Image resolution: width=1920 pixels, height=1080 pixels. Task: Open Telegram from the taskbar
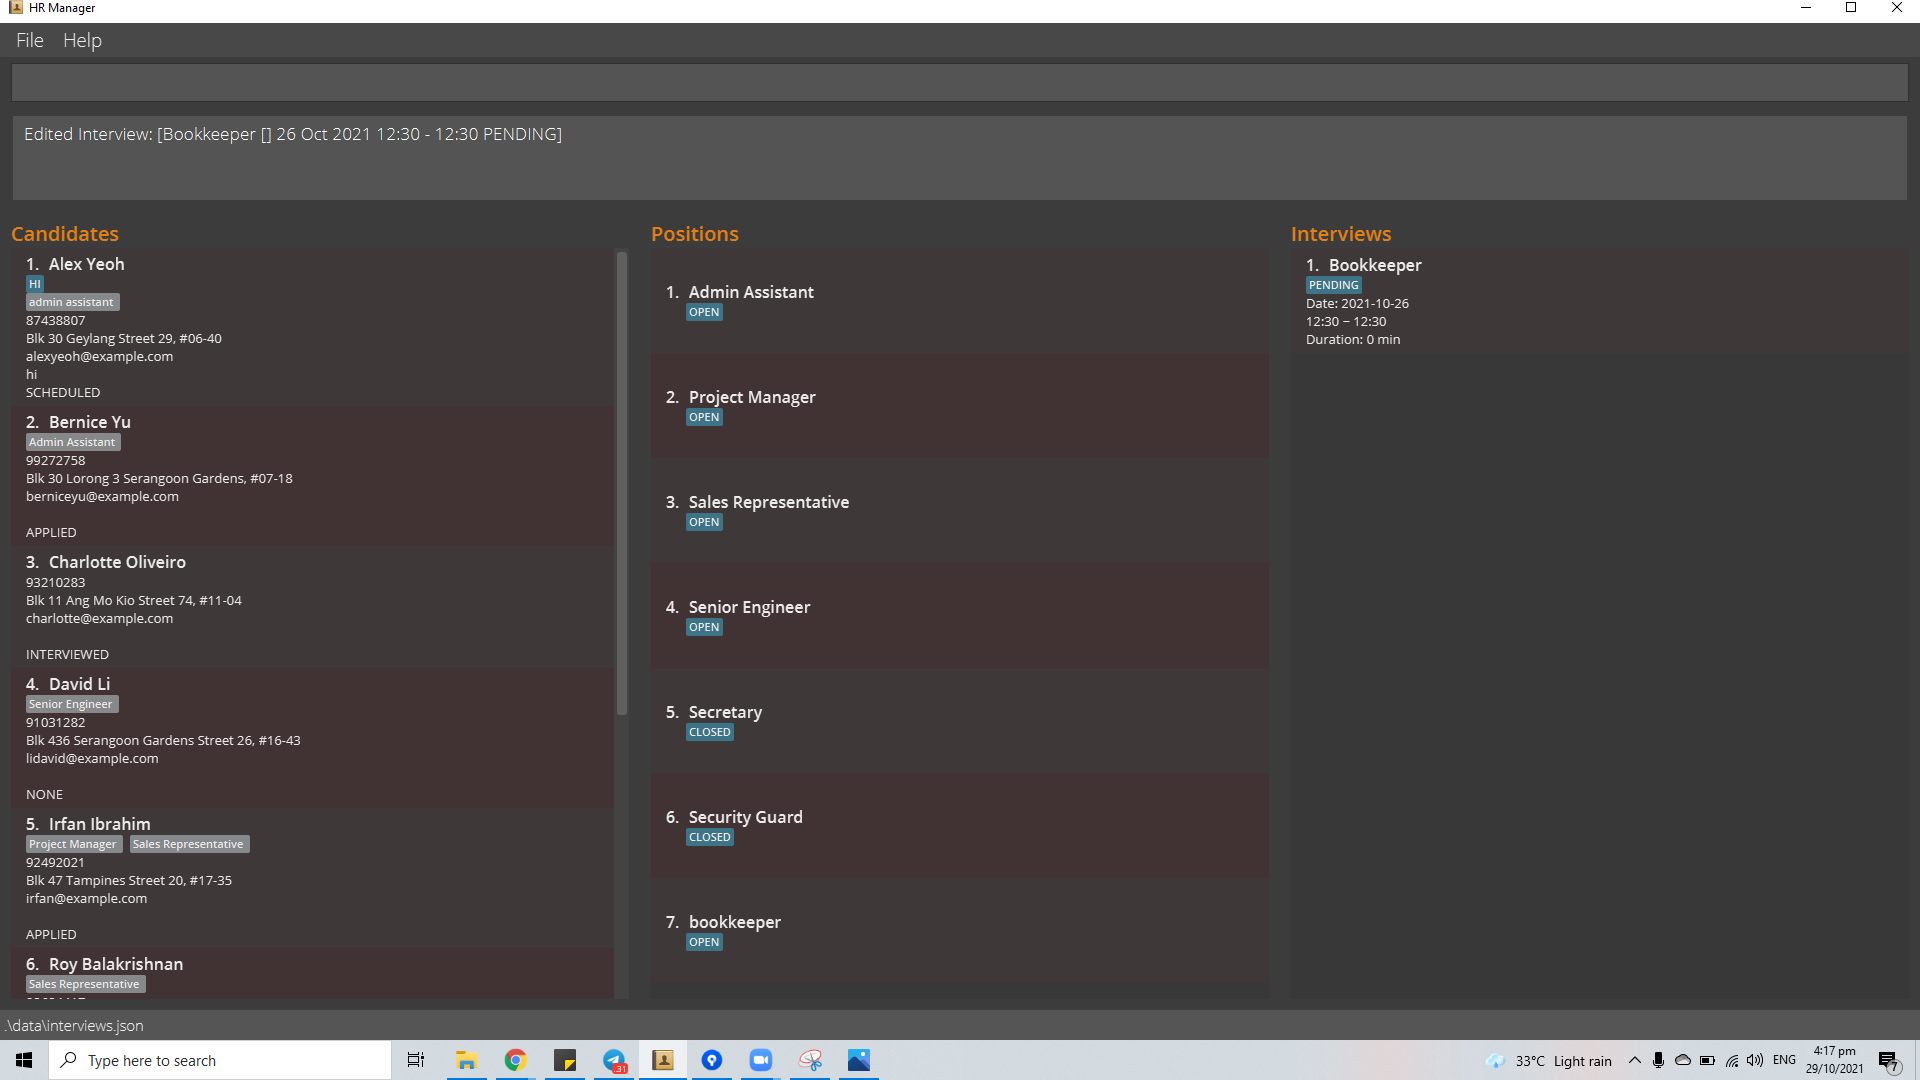click(614, 1060)
